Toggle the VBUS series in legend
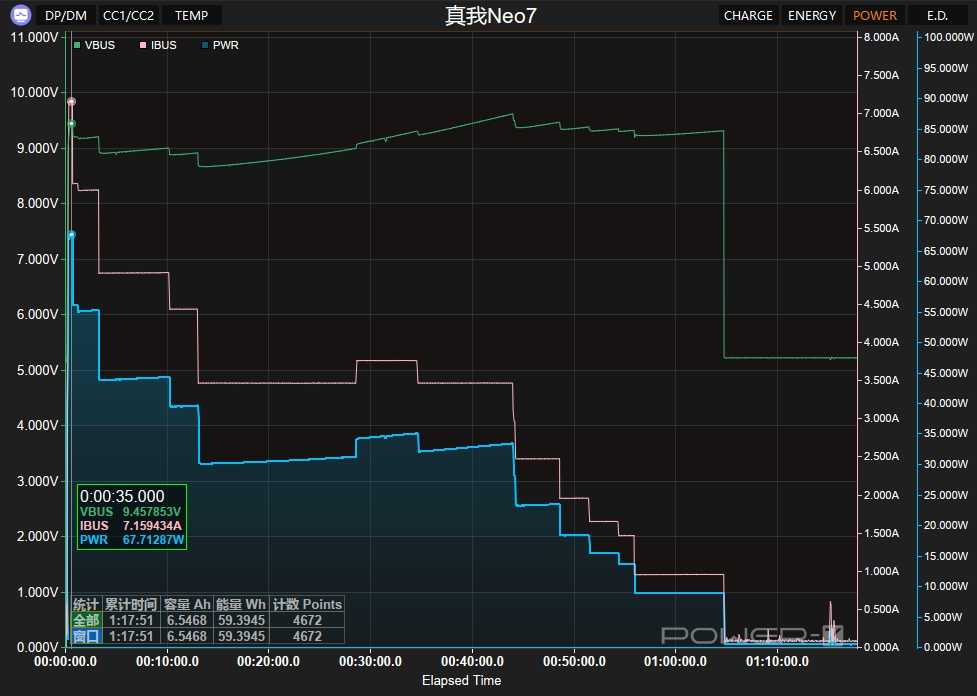Image resolution: width=977 pixels, height=696 pixels. [x=94, y=45]
